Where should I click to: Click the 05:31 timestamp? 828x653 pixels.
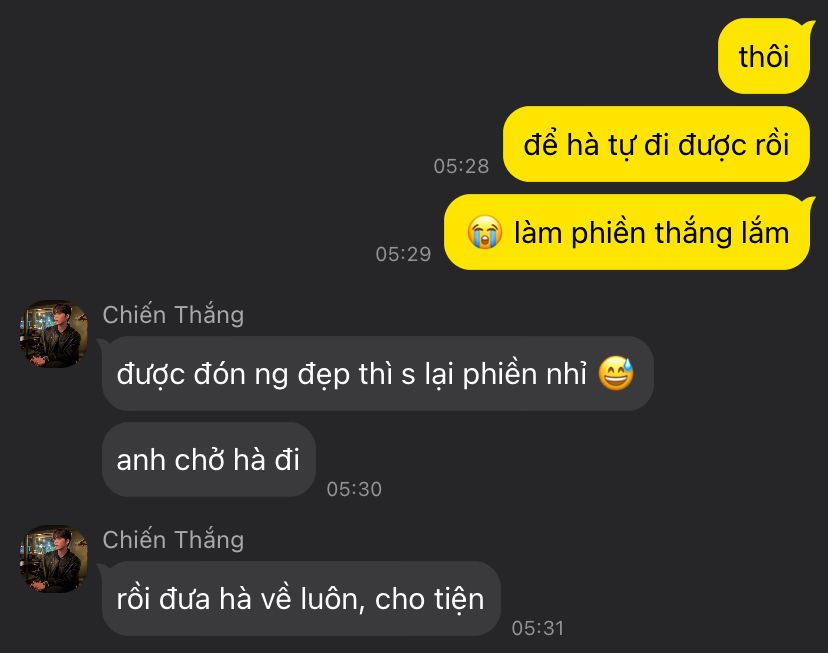click(538, 628)
